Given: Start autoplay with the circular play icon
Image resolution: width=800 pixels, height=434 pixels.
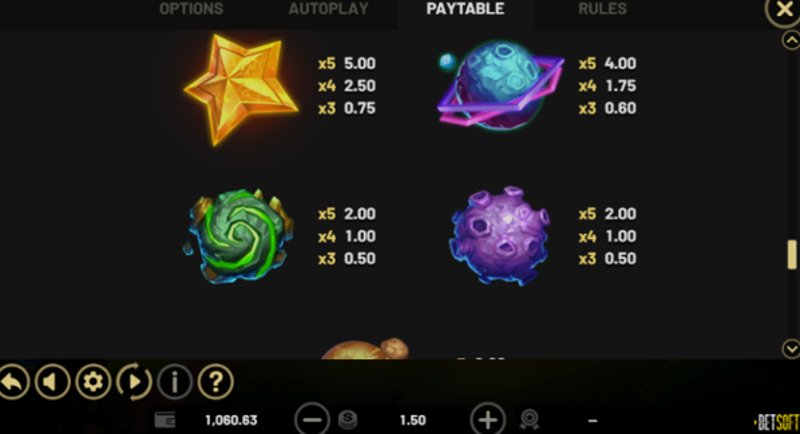Looking at the screenshot, I should (134, 381).
